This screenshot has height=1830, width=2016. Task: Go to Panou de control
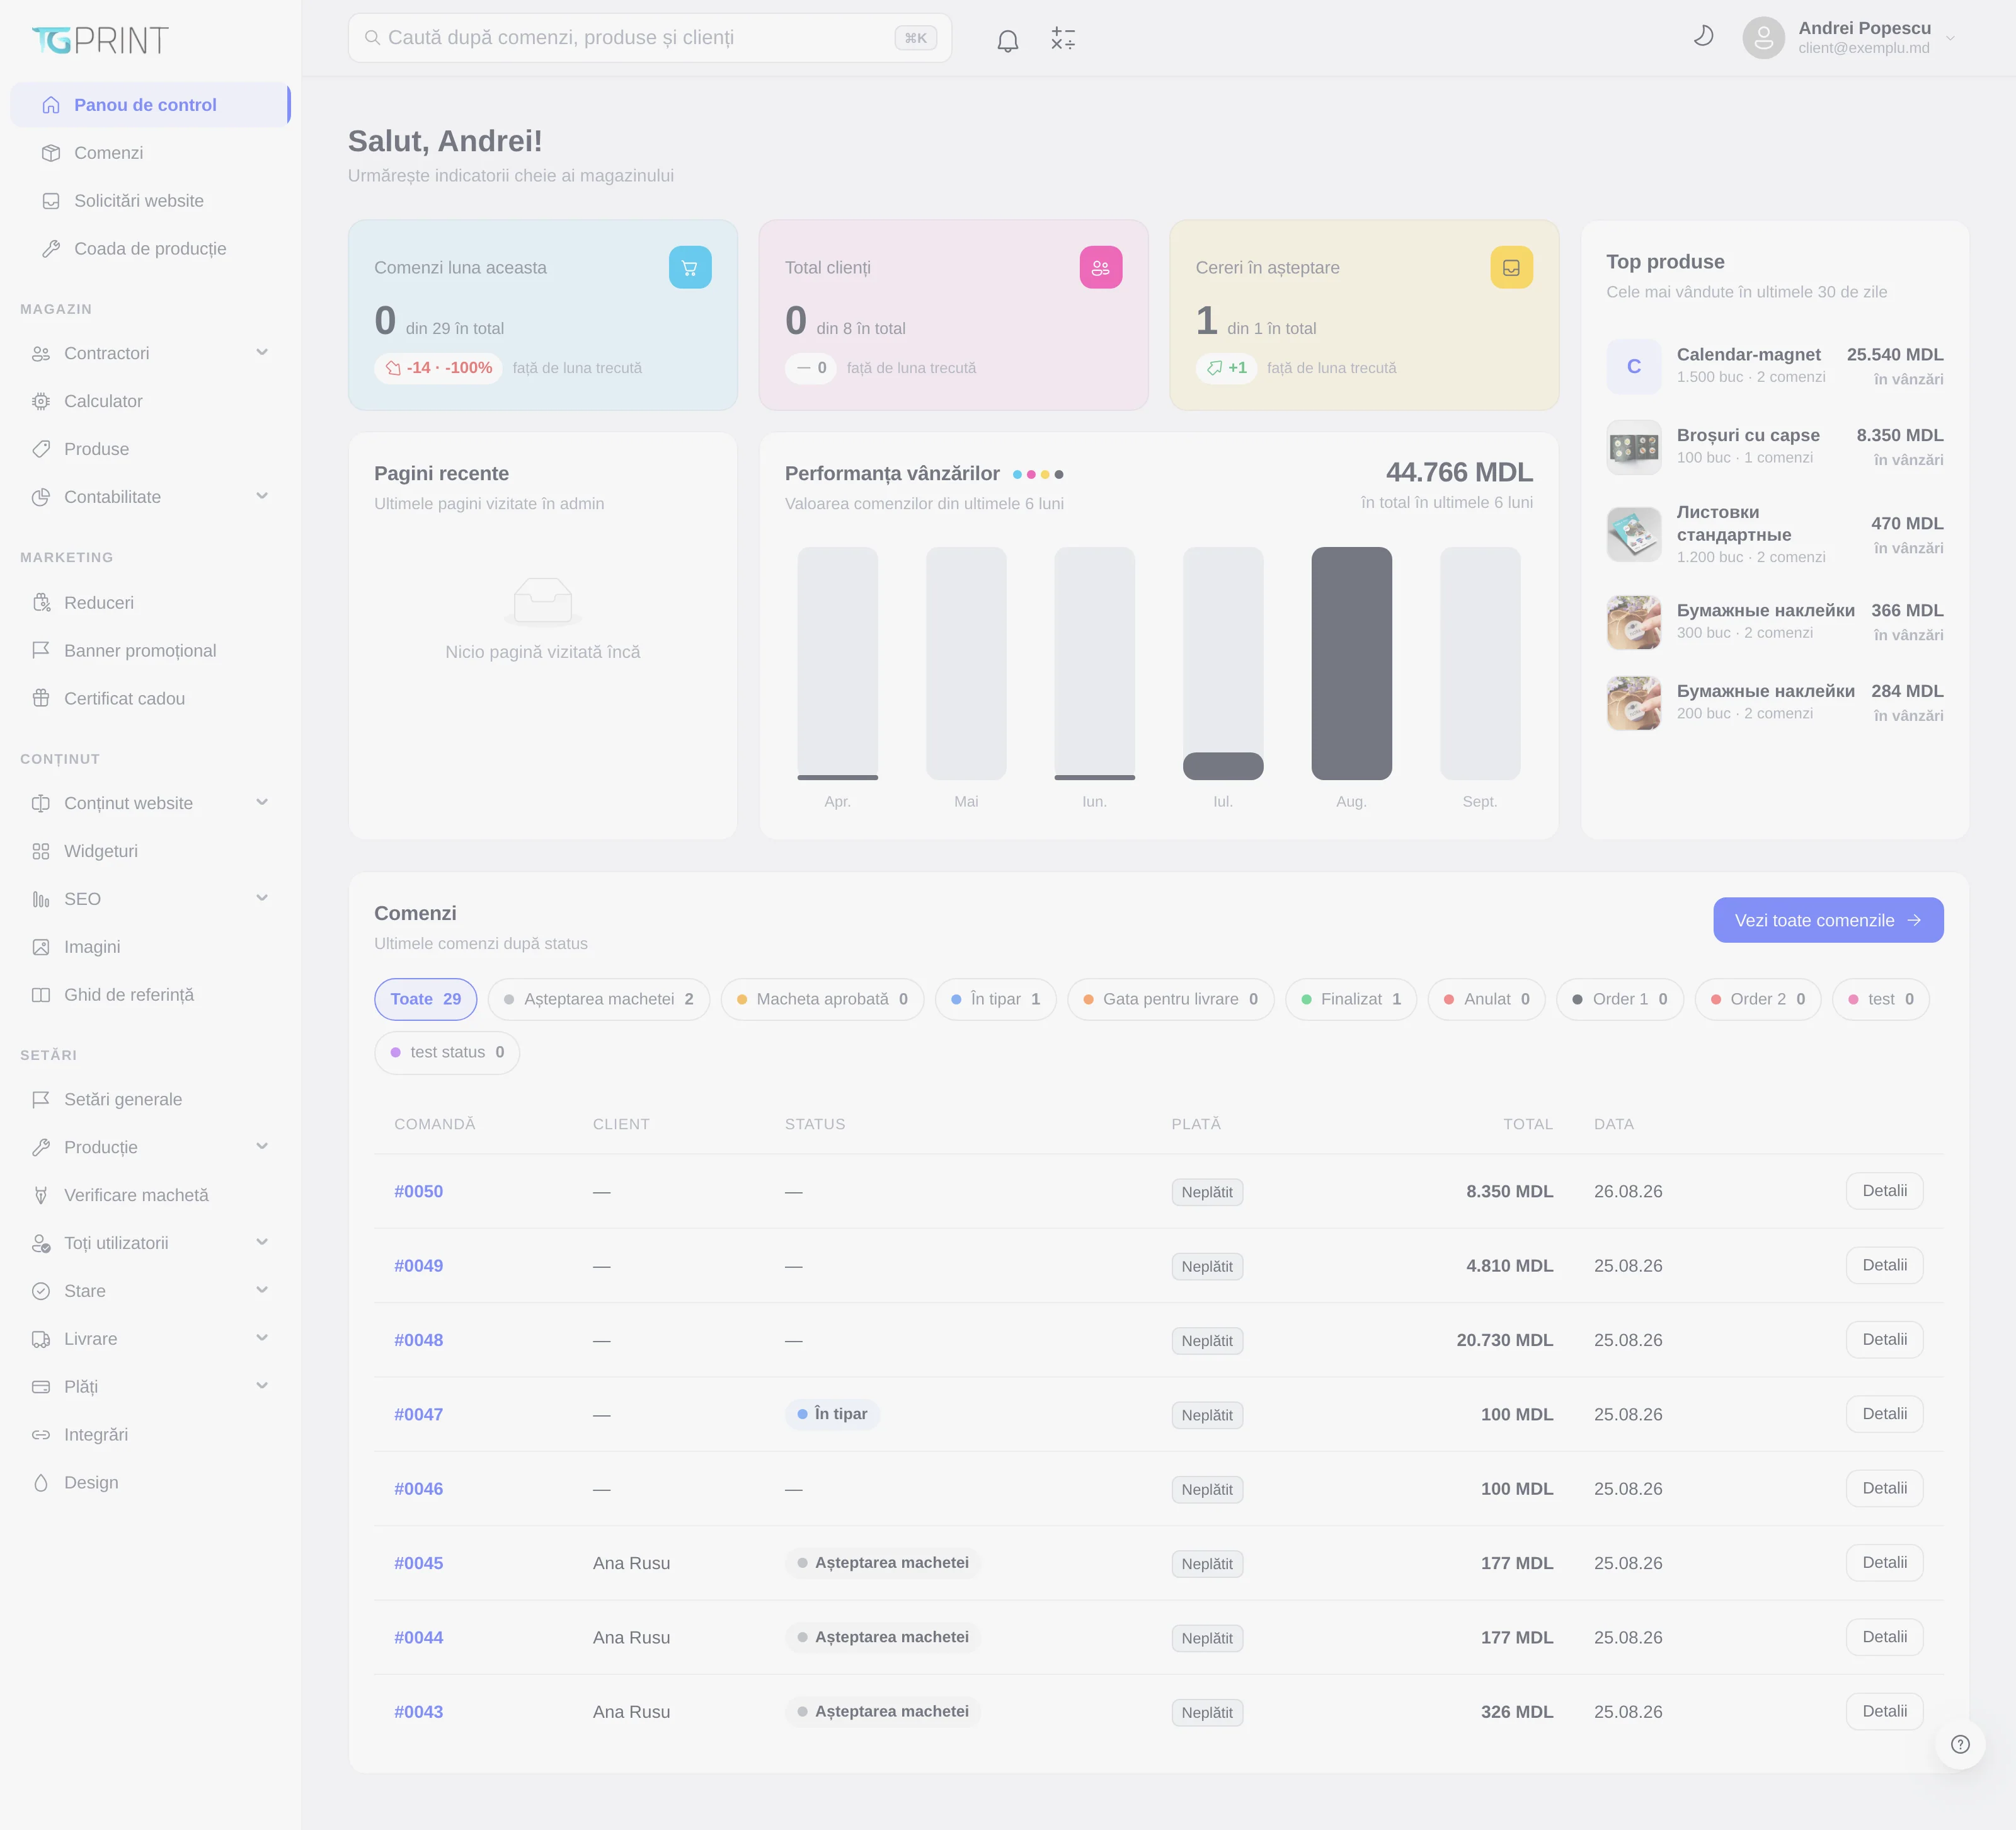click(x=150, y=105)
